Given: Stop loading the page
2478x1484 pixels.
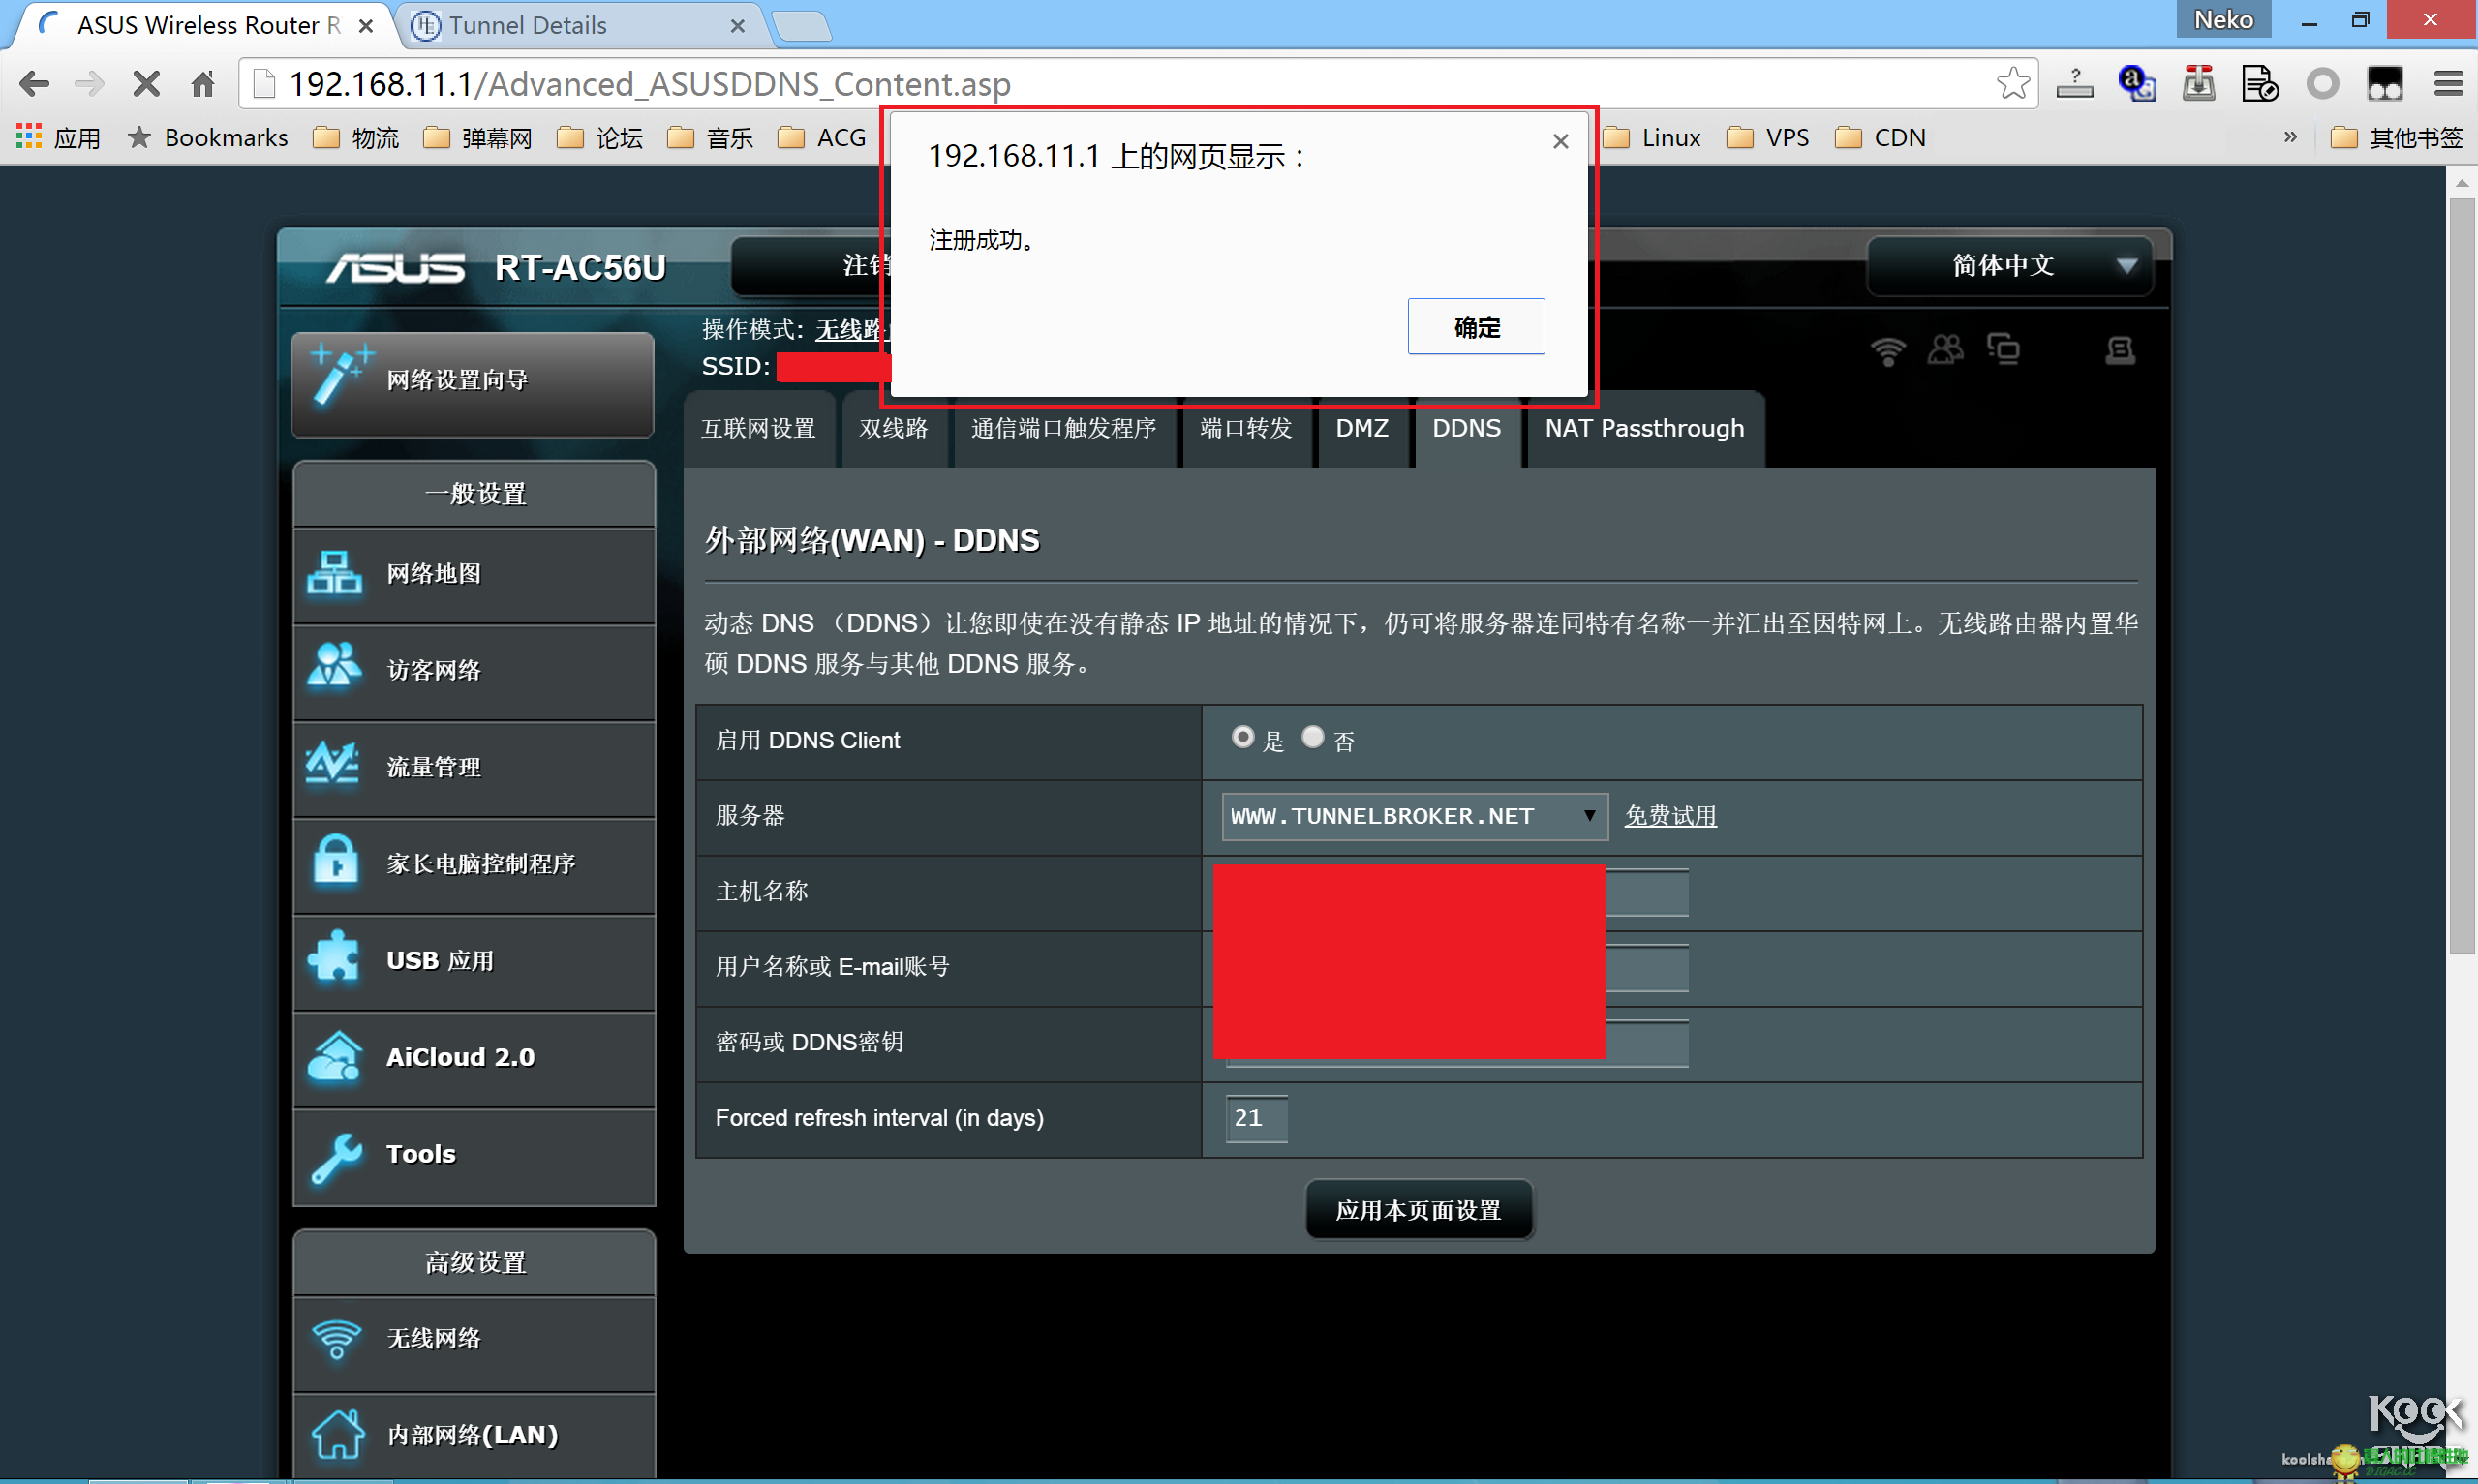Looking at the screenshot, I should 146,84.
